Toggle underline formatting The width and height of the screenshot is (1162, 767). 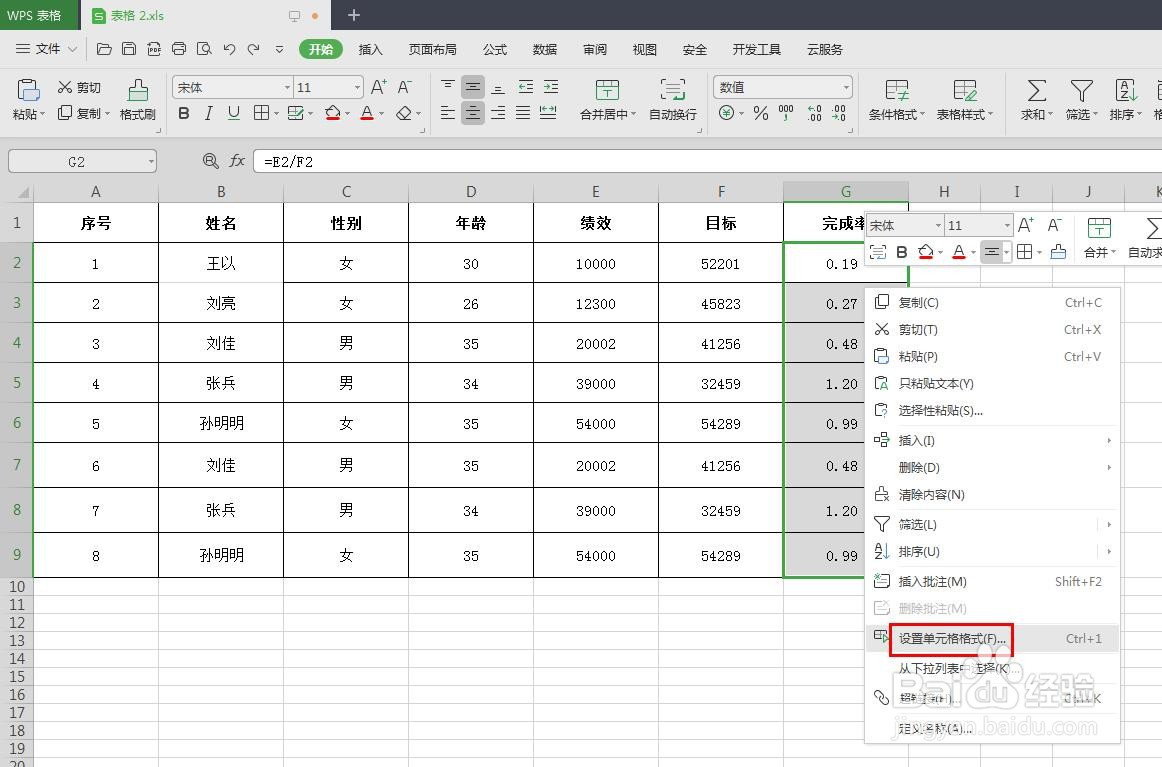pyautogui.click(x=232, y=113)
